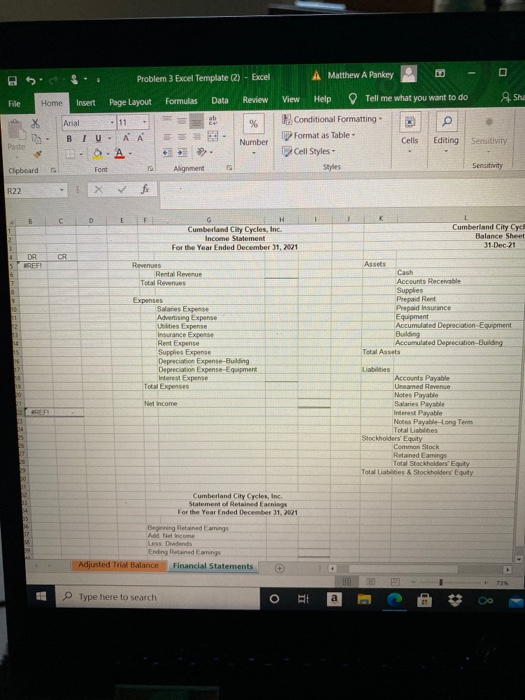Switch to the Formulas tab
Viewport: 525px width, 700px height.
pyautogui.click(x=181, y=101)
